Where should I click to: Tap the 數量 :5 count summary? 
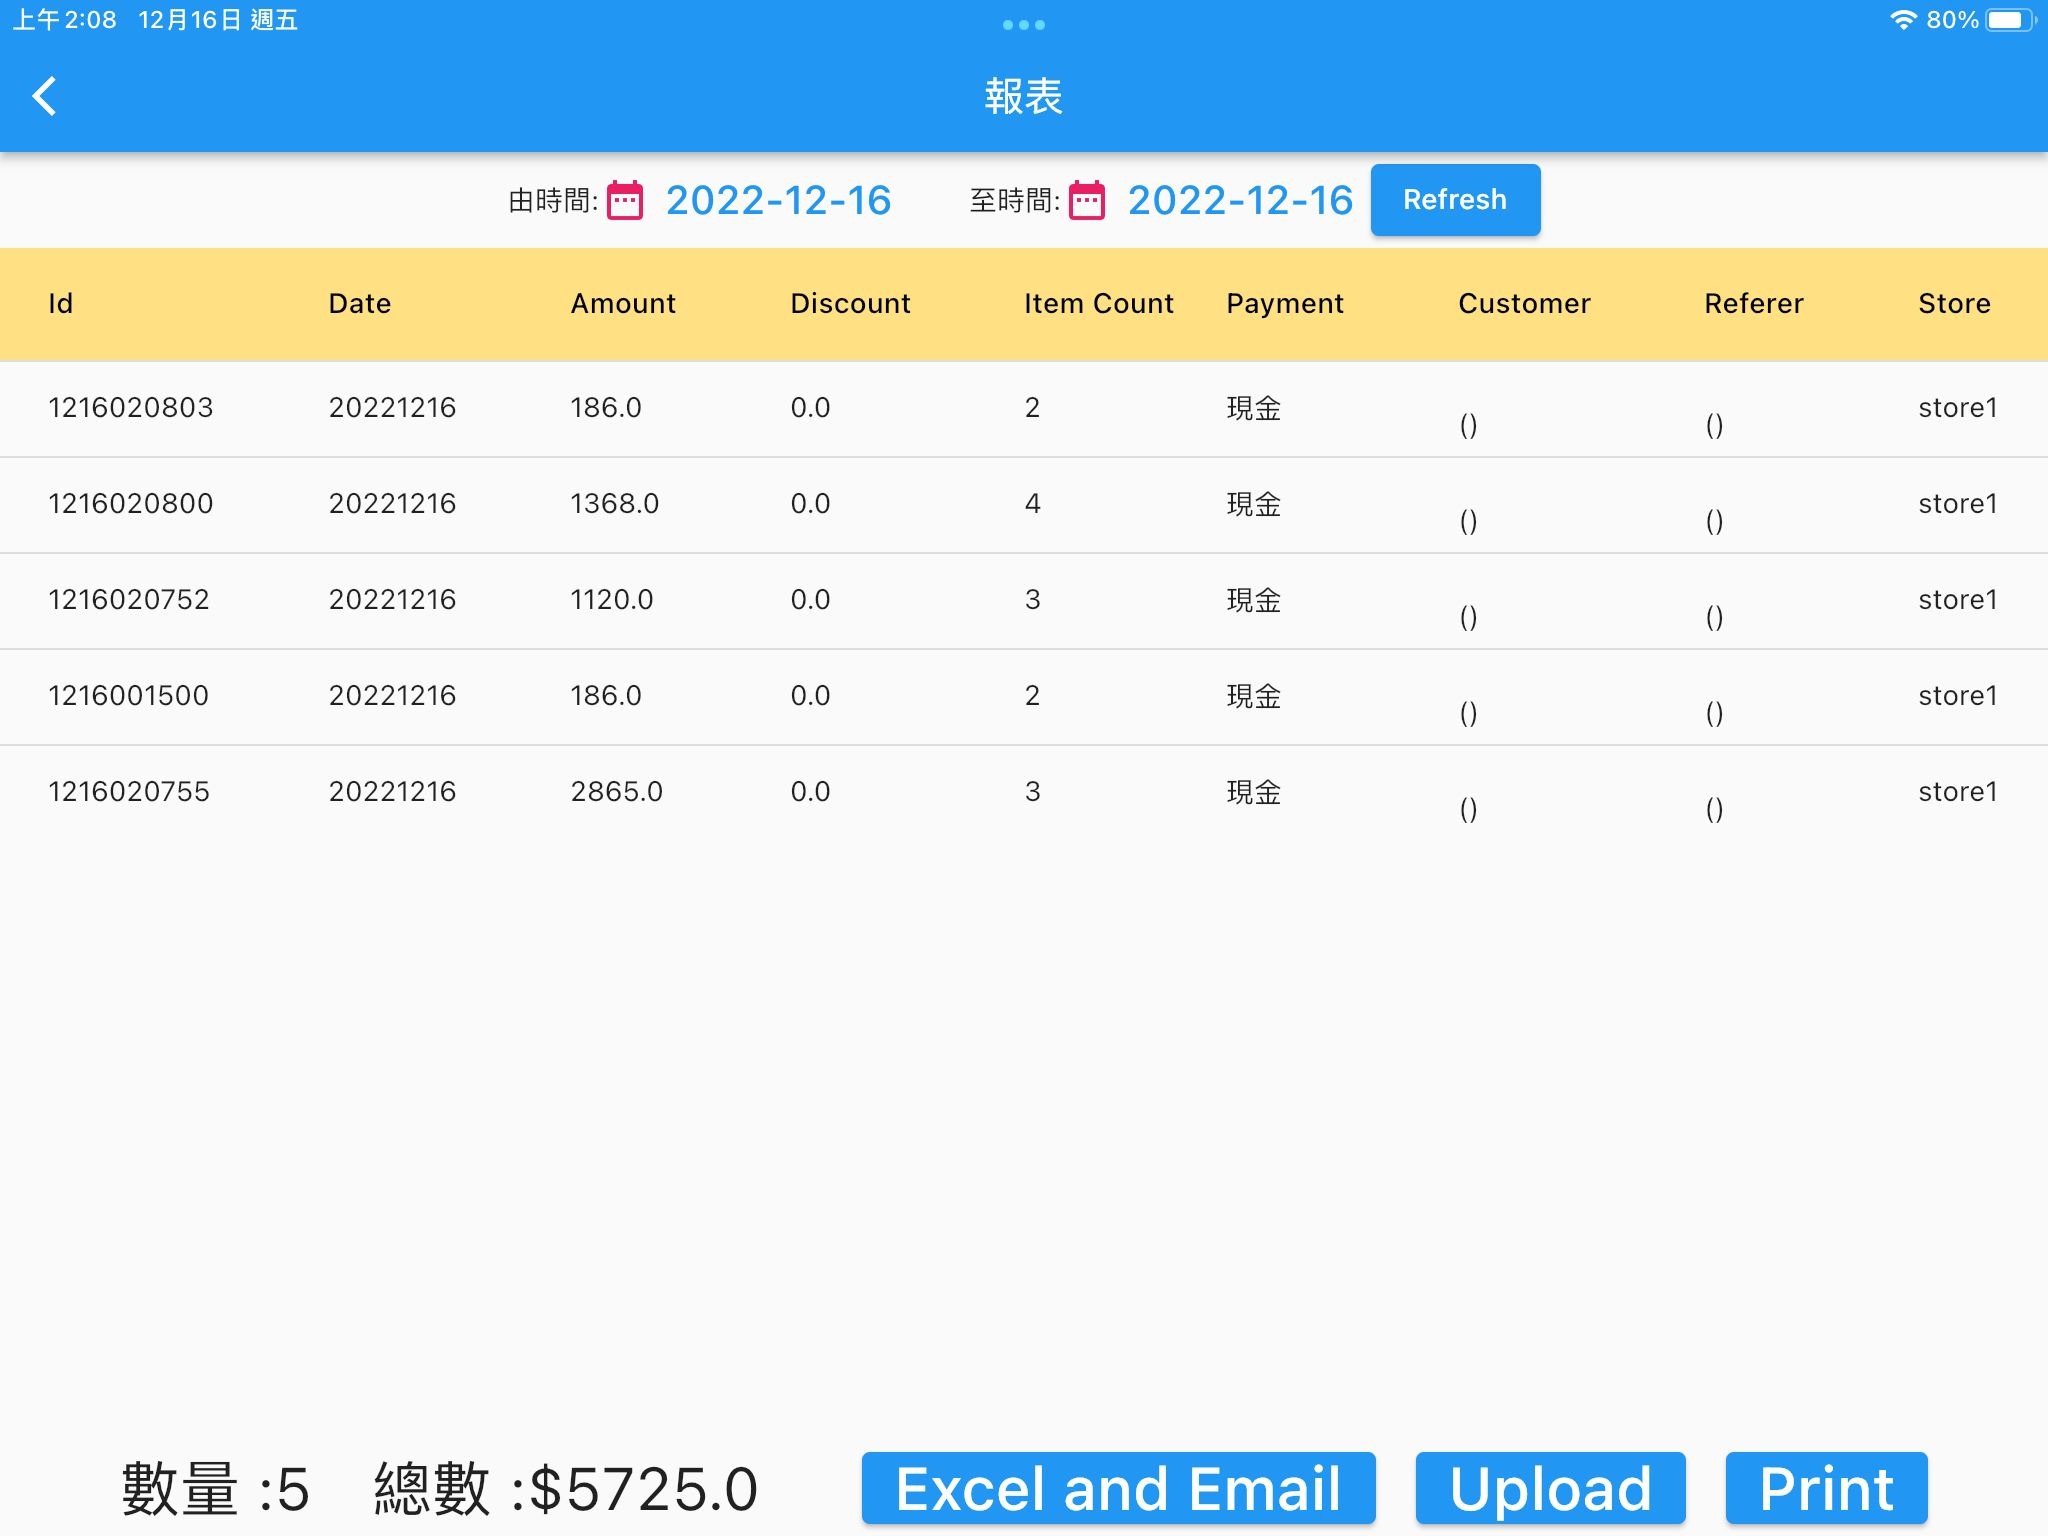(x=215, y=1489)
